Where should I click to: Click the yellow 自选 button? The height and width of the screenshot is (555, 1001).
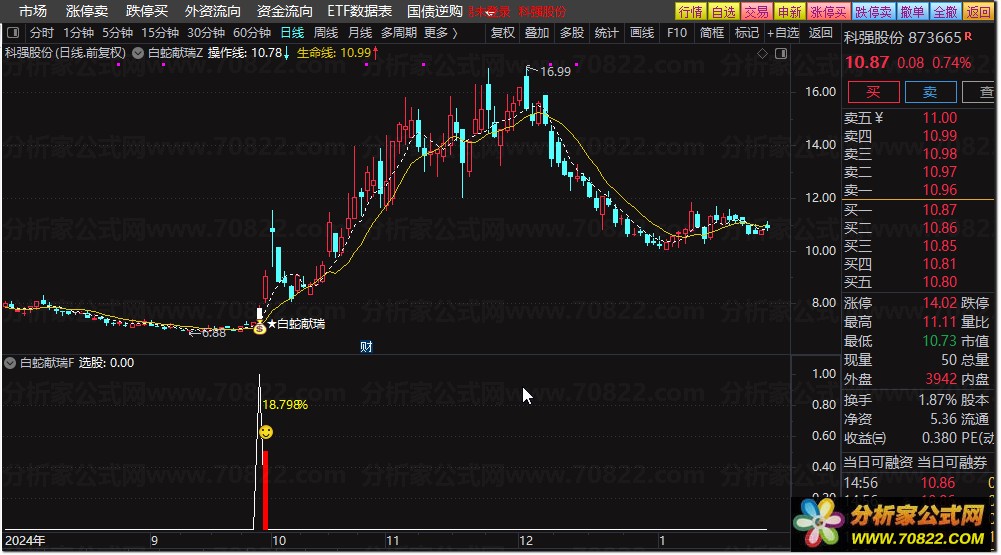pos(724,11)
